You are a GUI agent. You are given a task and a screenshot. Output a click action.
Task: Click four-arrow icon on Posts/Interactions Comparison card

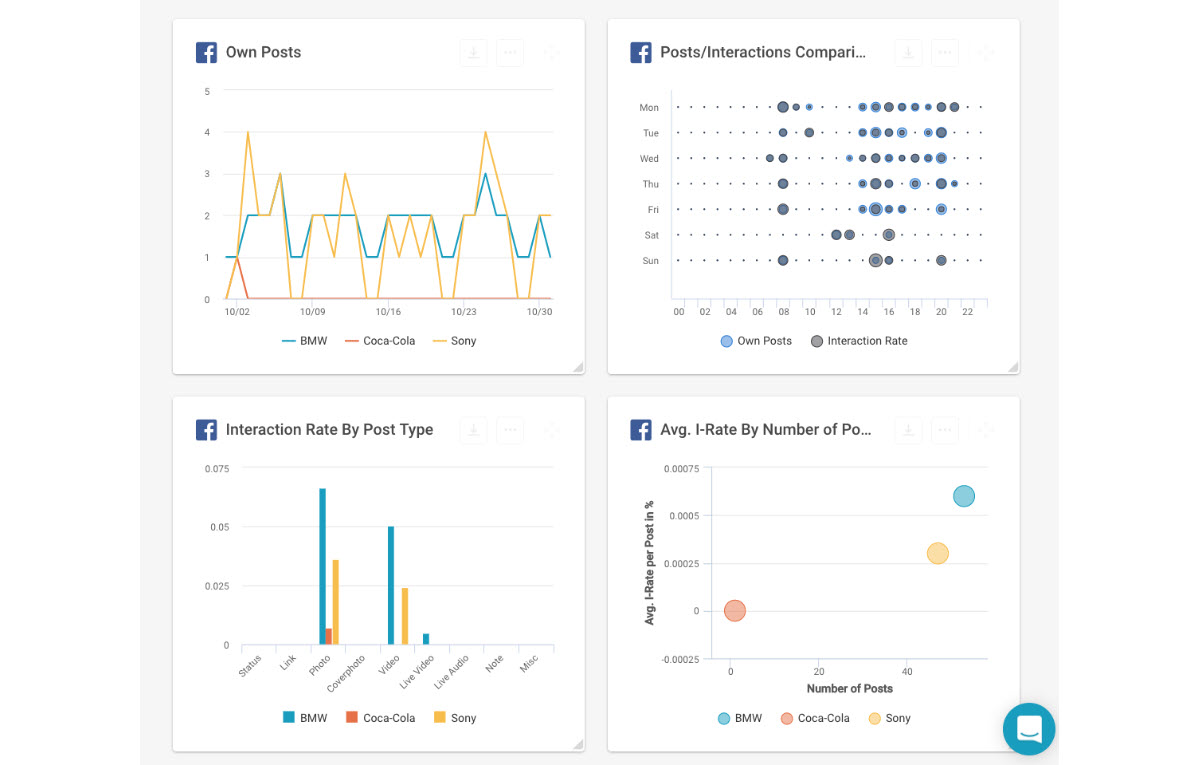tap(986, 53)
